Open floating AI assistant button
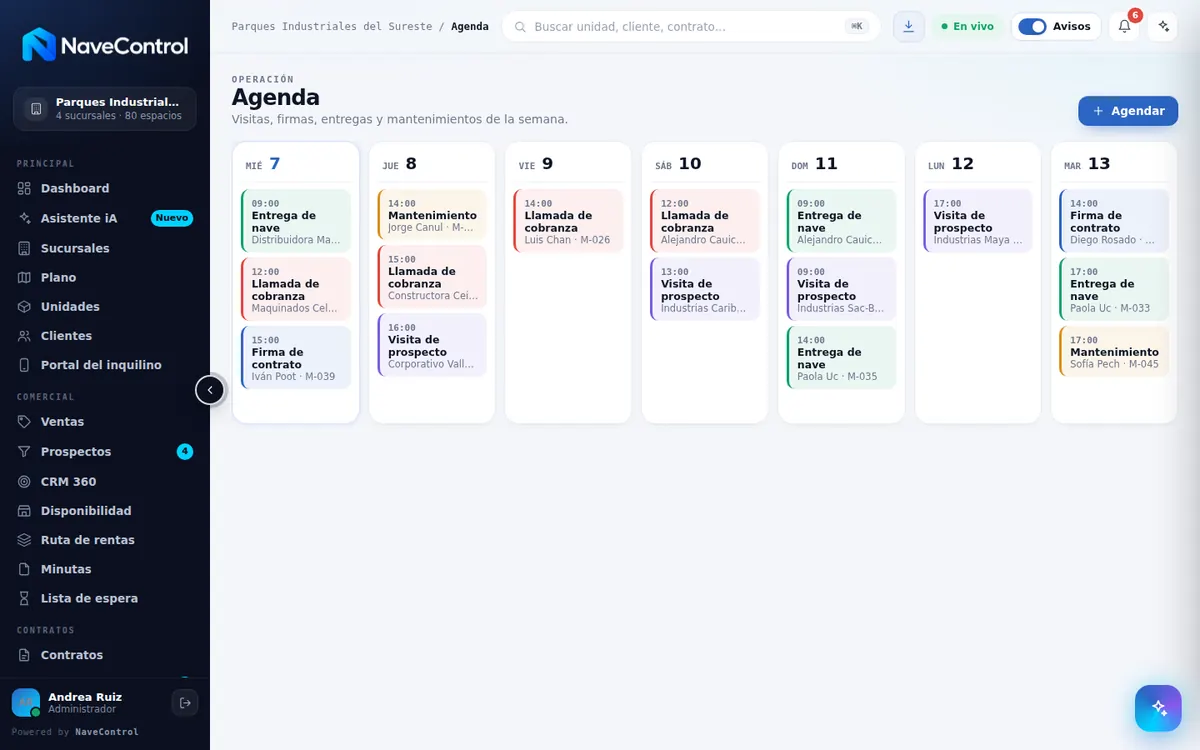Image resolution: width=1200 pixels, height=750 pixels. (x=1158, y=708)
